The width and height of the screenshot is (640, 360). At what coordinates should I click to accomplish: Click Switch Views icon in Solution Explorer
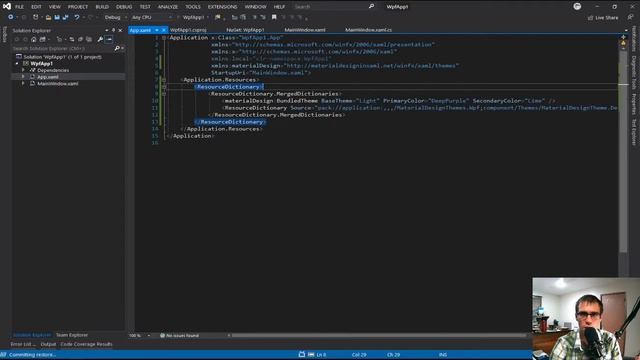[x=42, y=39]
